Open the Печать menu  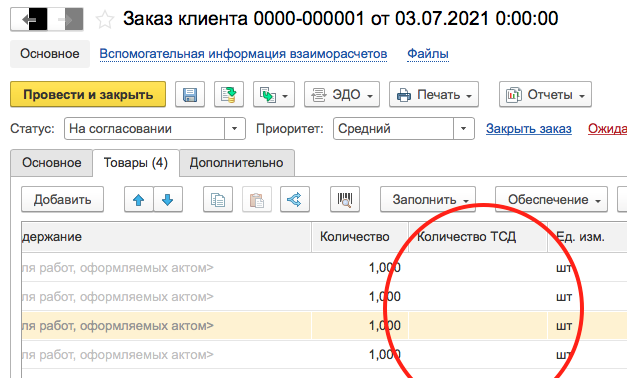click(434, 94)
